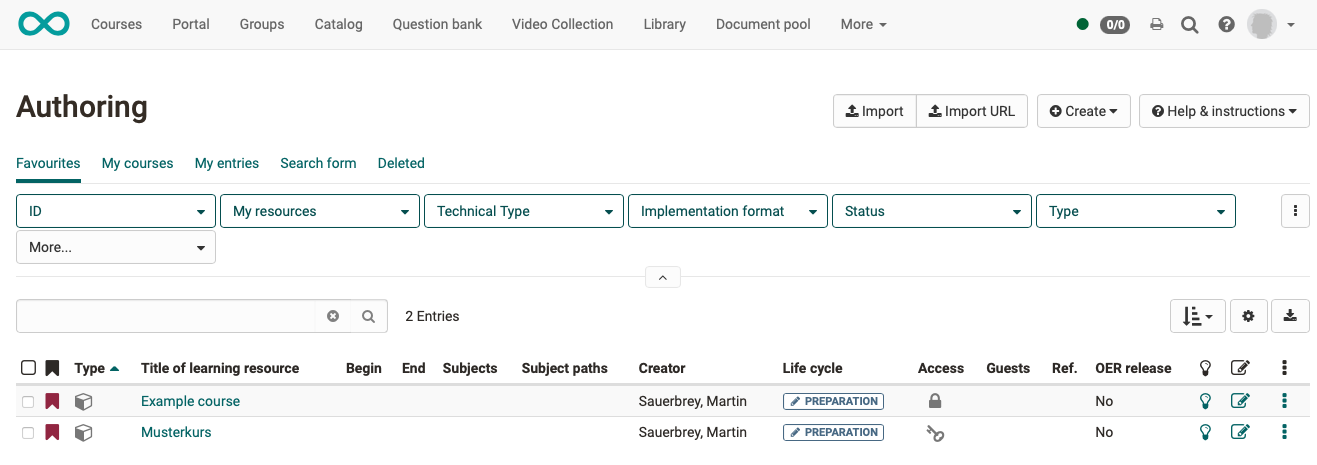Tick the checkbox for Example course
Viewport: 1317px width, 465px height.
click(x=28, y=401)
